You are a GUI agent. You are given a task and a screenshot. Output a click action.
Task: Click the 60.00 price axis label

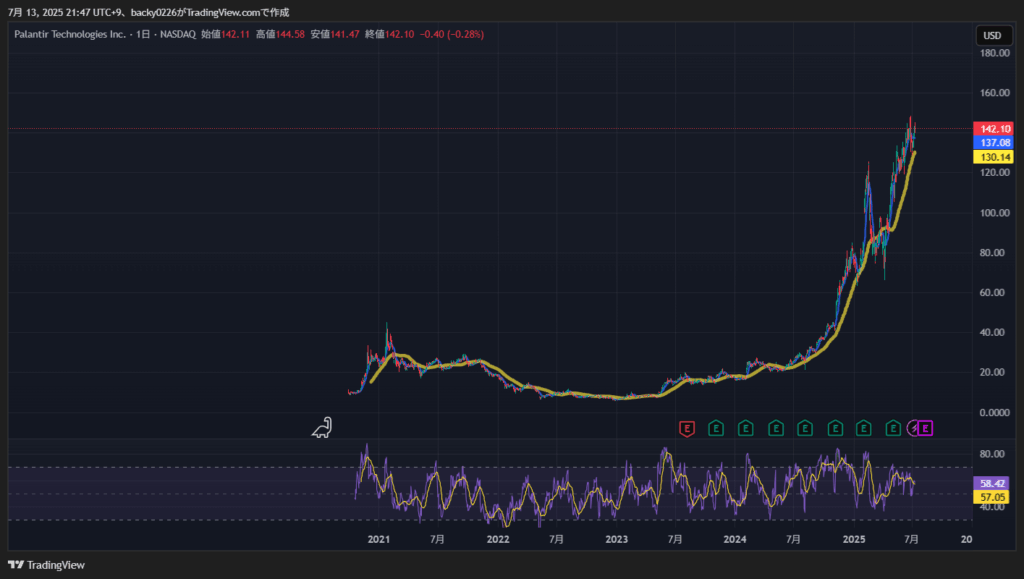click(992, 292)
